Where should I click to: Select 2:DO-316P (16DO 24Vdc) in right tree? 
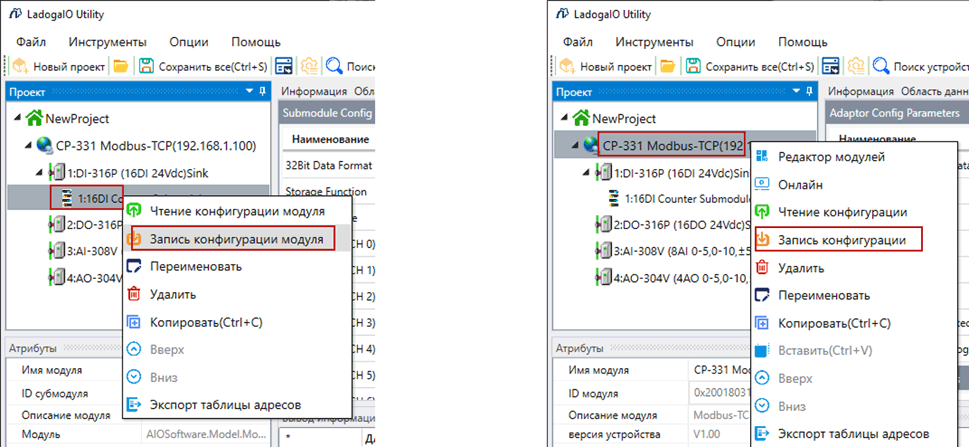682,225
